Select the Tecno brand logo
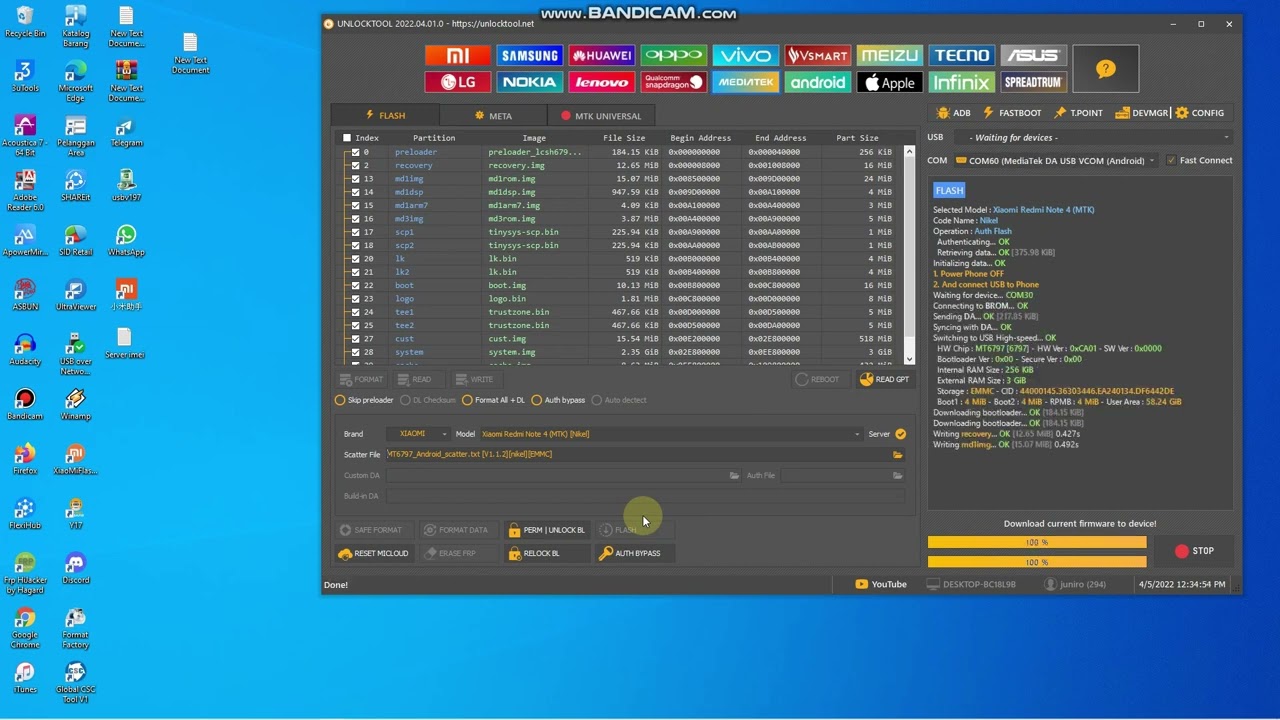The height and width of the screenshot is (720, 1280). point(961,56)
